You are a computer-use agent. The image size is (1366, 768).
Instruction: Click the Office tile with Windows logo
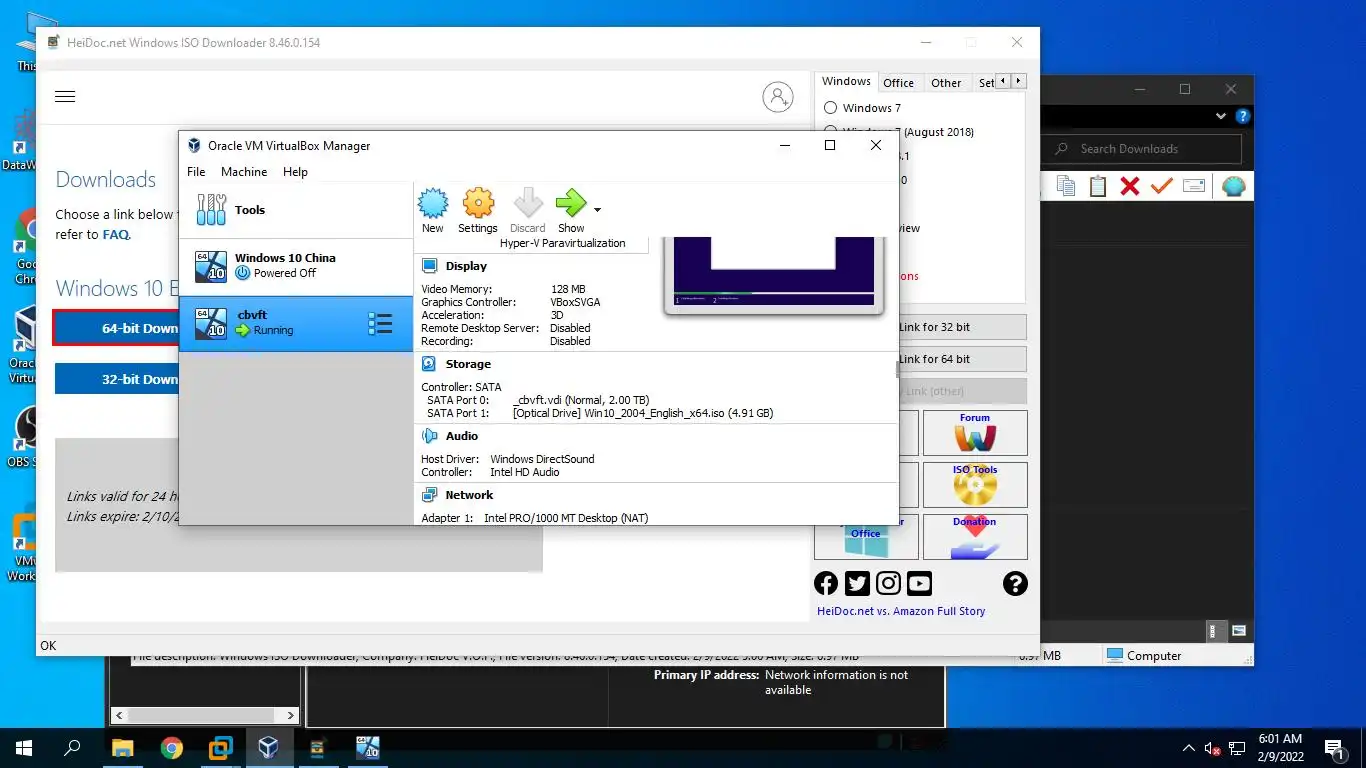click(866, 540)
